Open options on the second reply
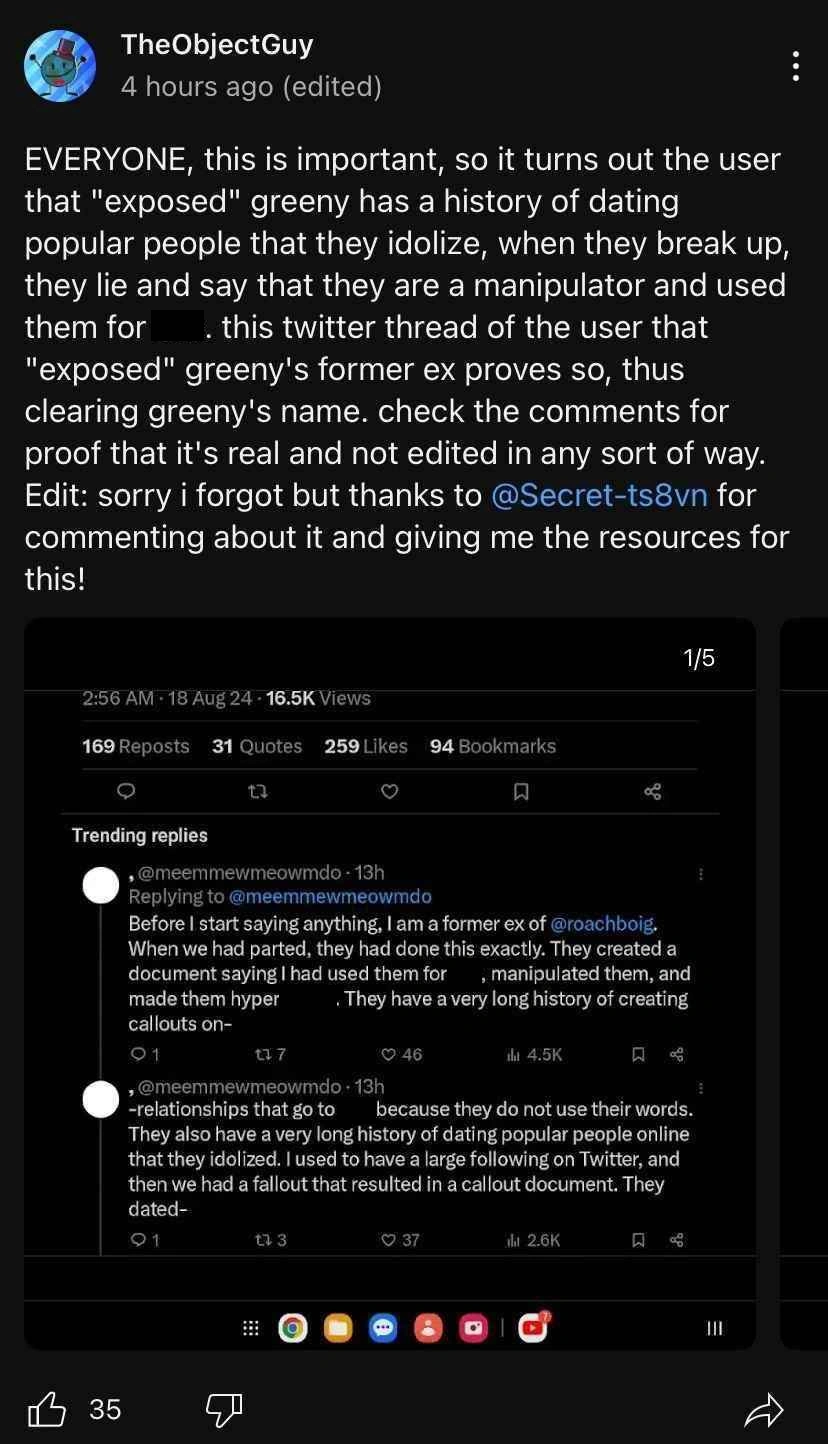828x1444 pixels. click(701, 1088)
